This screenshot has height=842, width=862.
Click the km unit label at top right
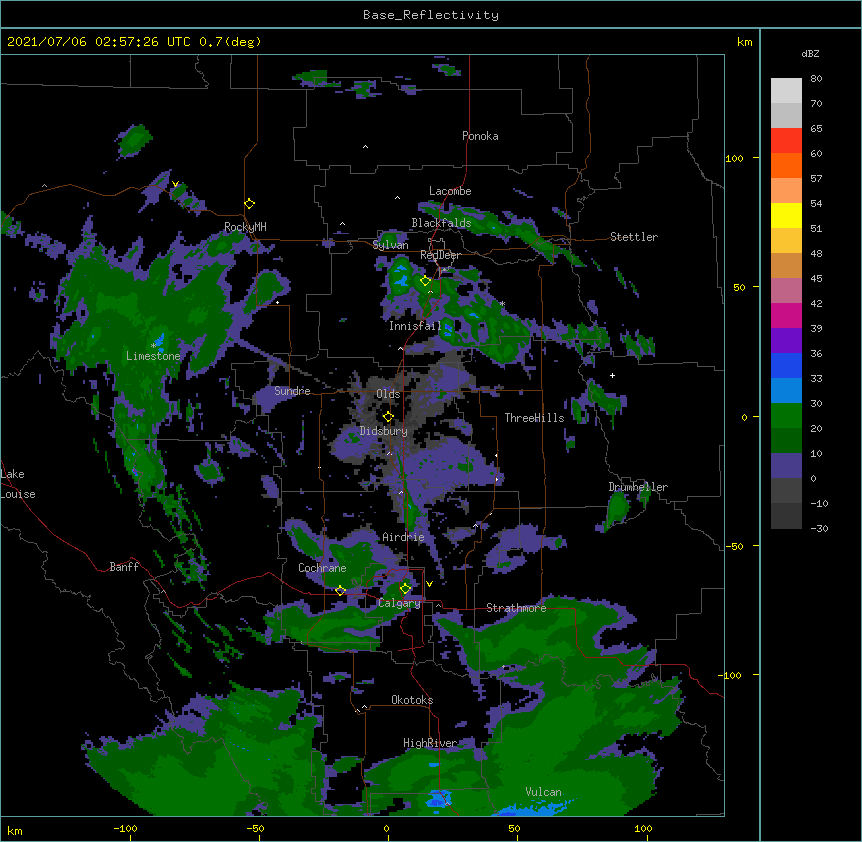745,42
